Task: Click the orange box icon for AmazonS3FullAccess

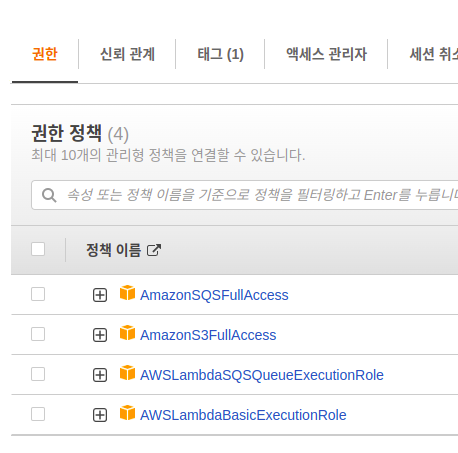Action: [x=127, y=333]
